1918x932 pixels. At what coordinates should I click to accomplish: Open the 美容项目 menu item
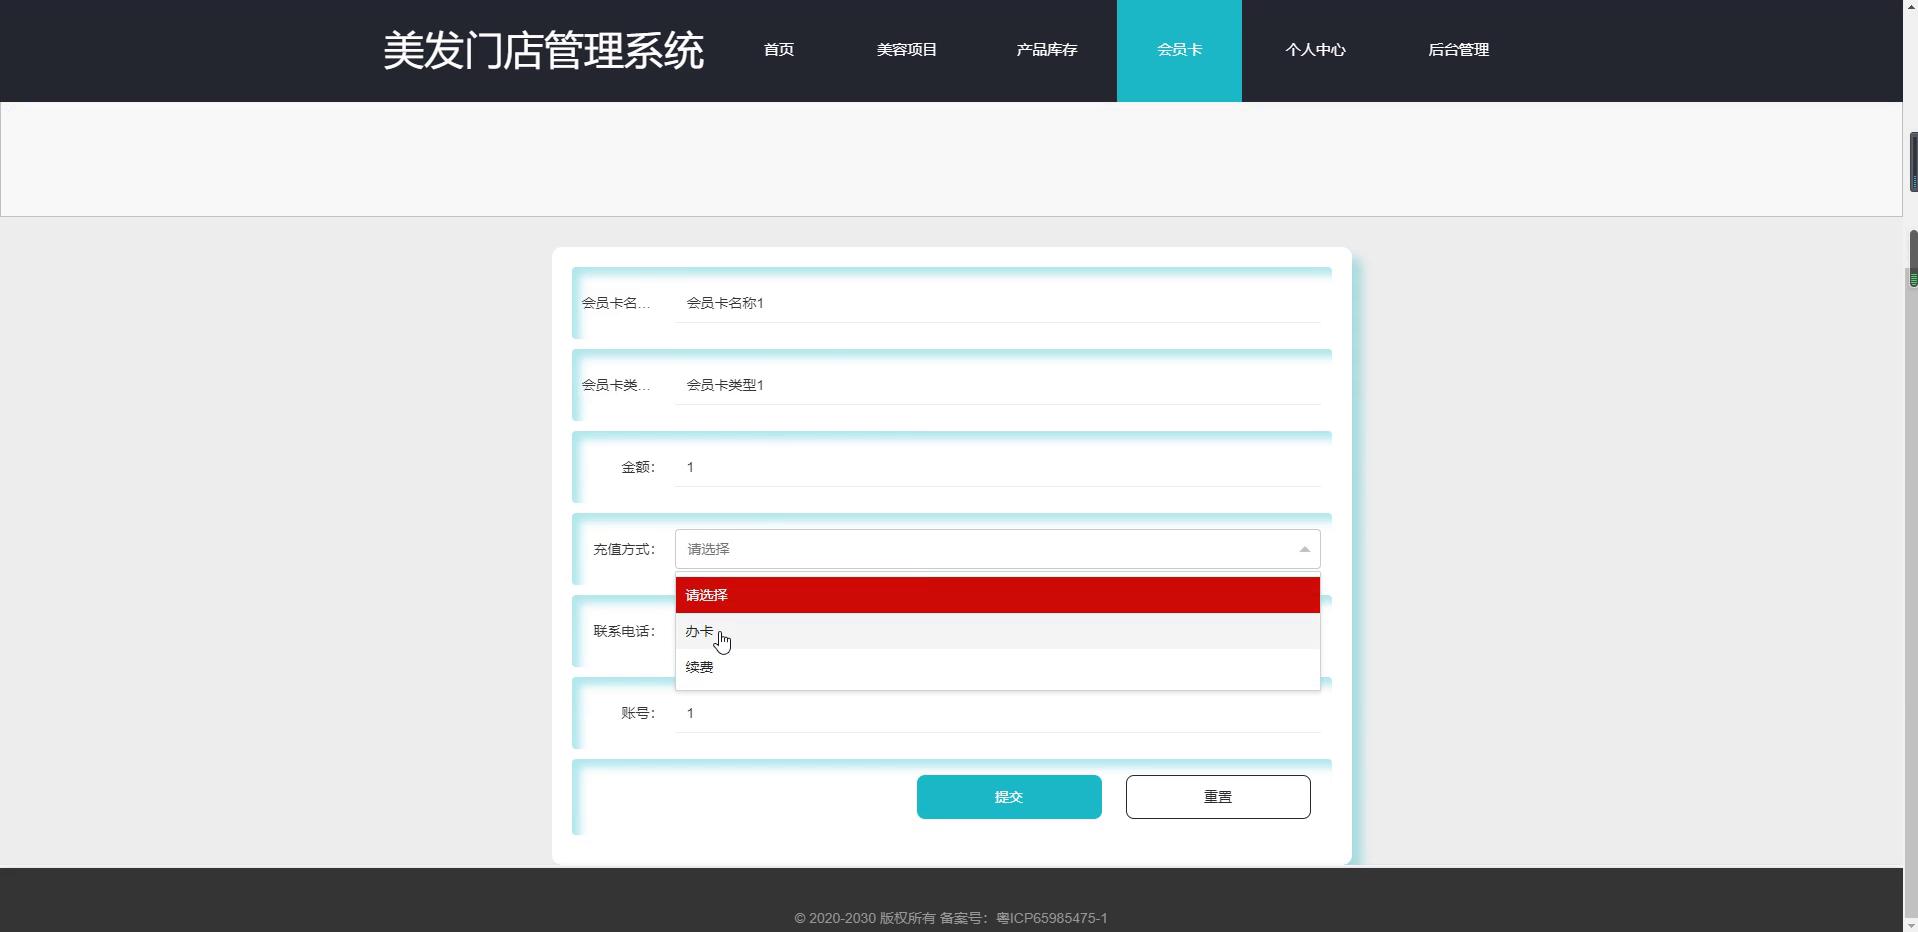click(906, 50)
